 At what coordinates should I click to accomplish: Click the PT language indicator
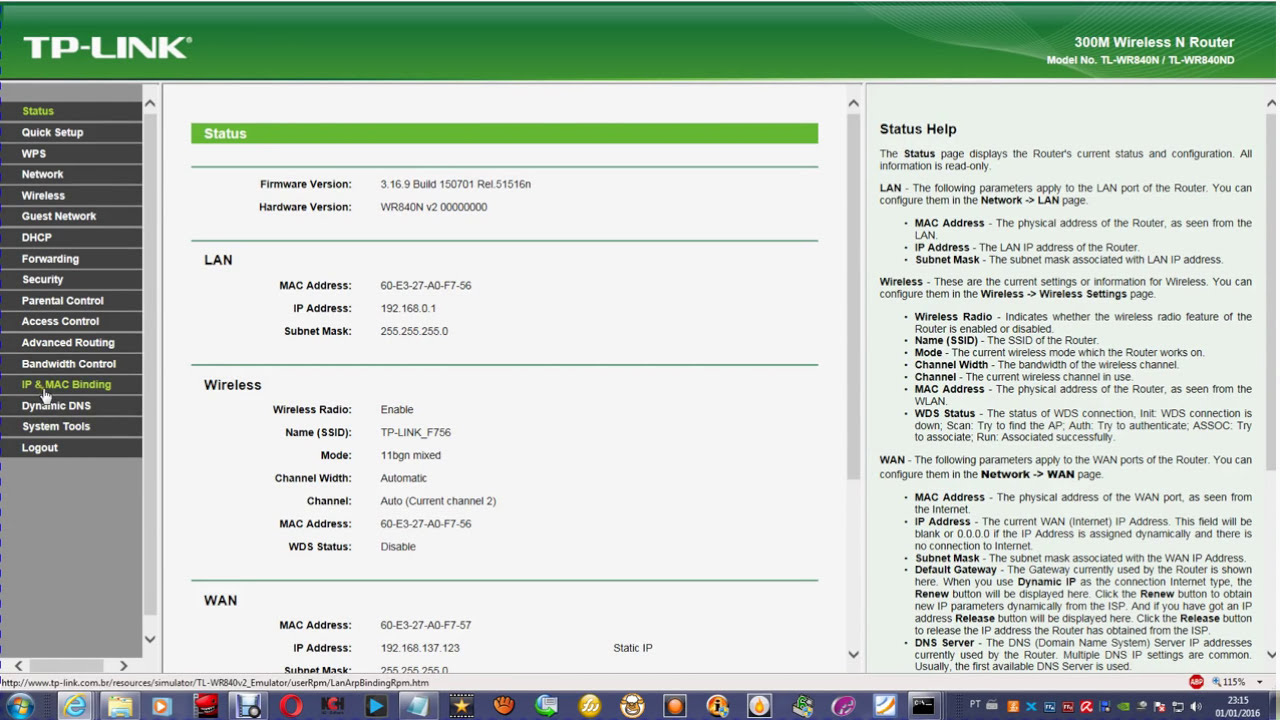[975, 704]
